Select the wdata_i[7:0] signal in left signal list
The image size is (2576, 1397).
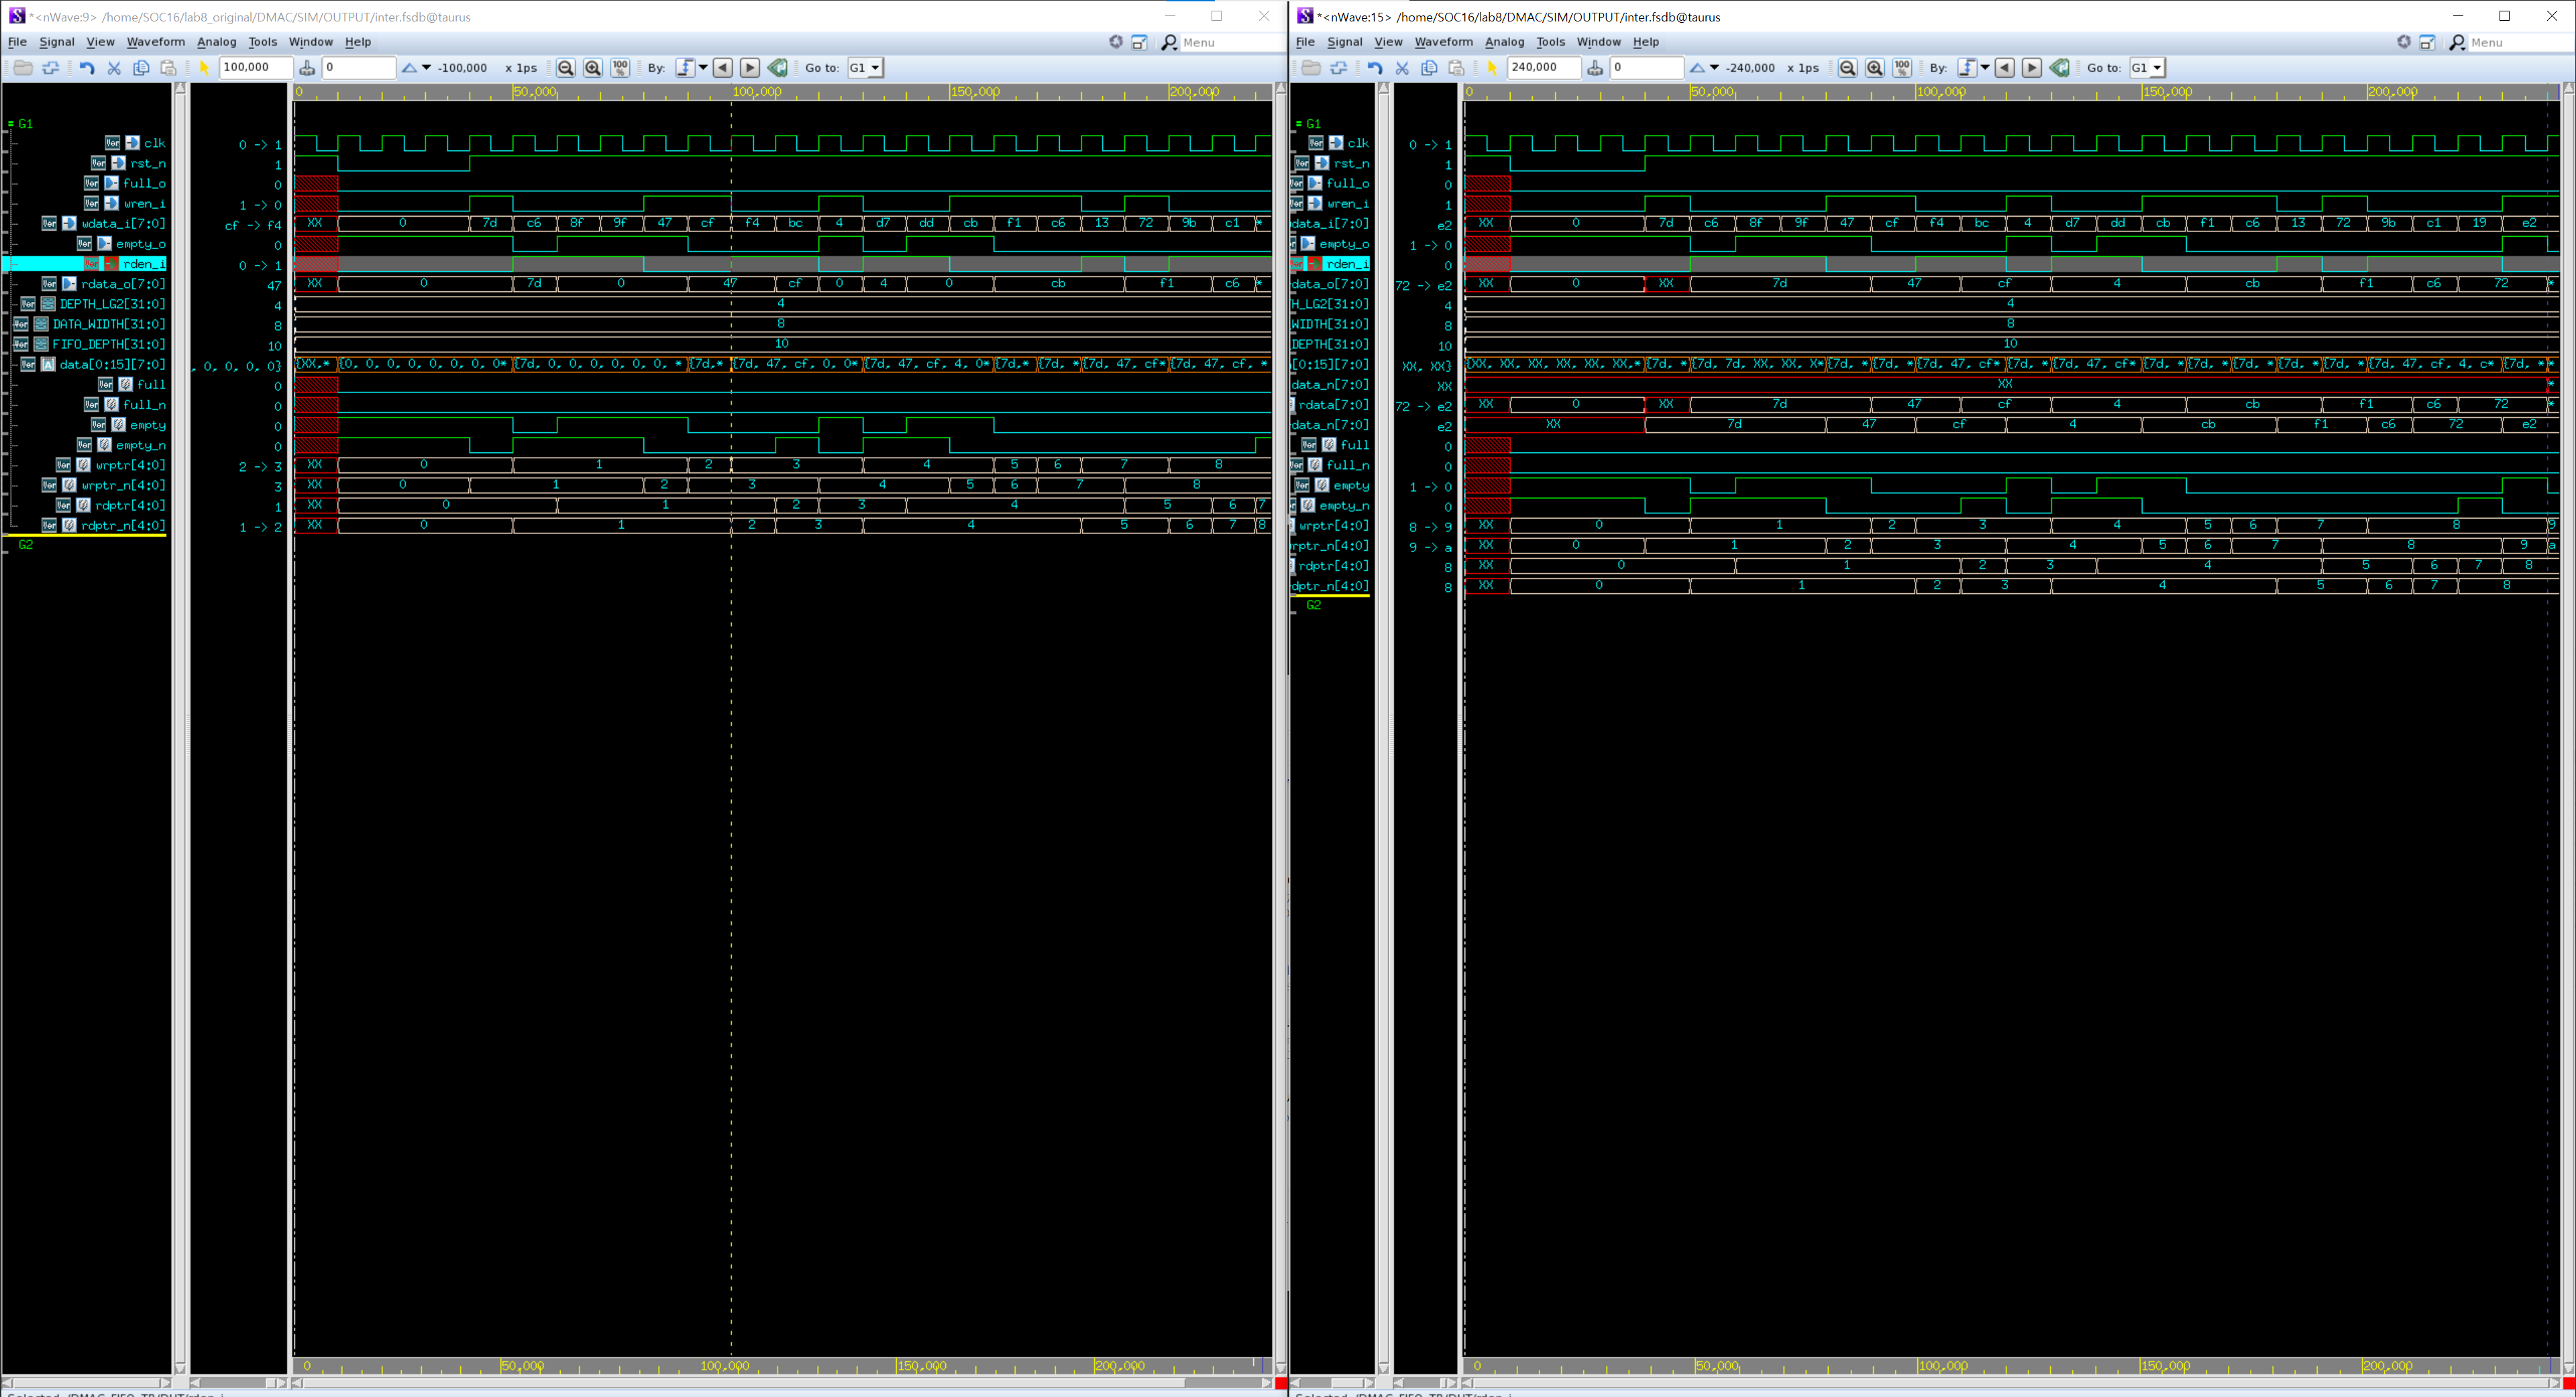123,224
